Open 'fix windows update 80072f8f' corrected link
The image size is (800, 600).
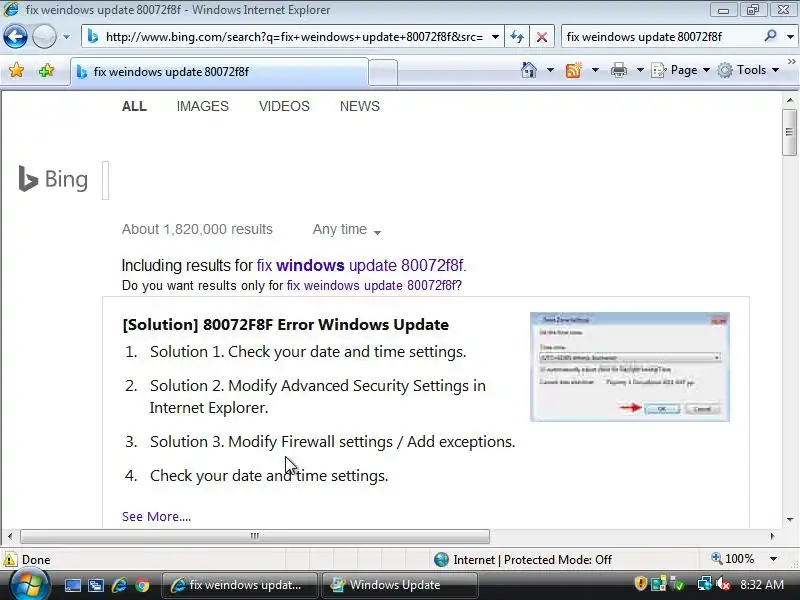point(361,265)
